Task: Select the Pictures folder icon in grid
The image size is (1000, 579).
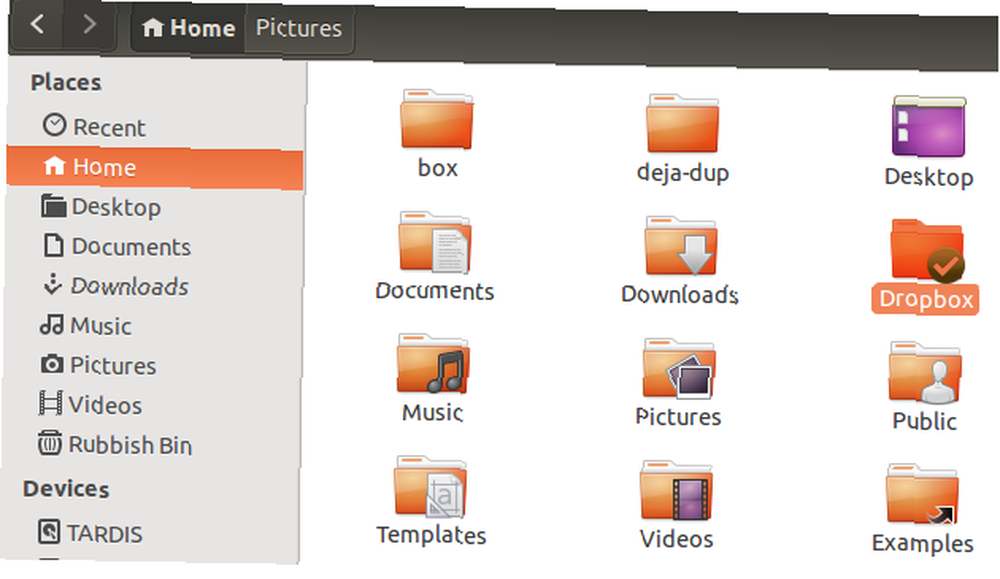Action: pos(679,368)
